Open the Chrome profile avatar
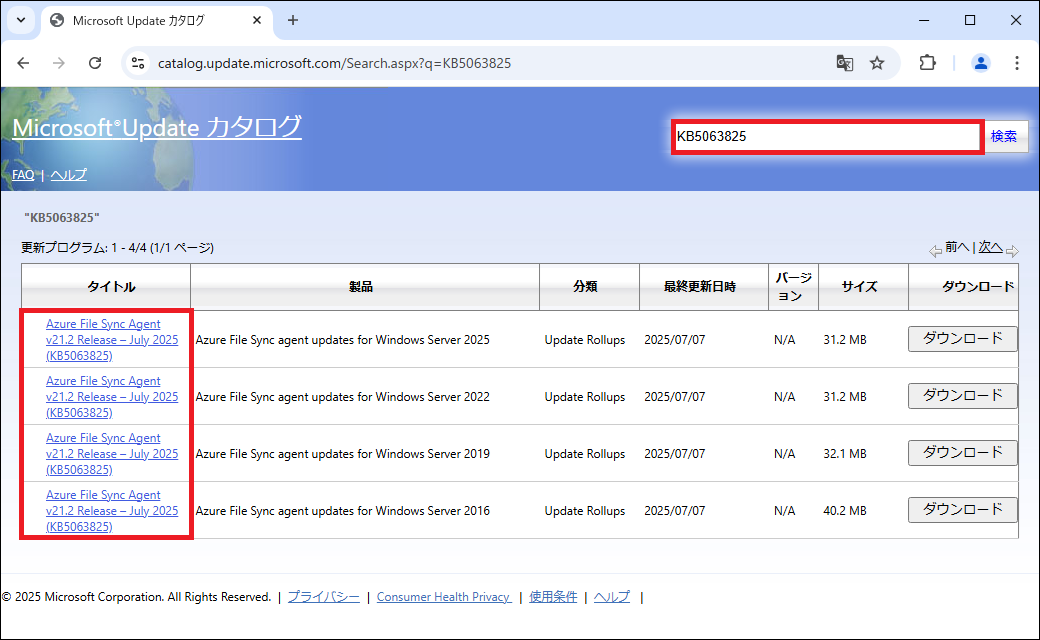 (980, 63)
